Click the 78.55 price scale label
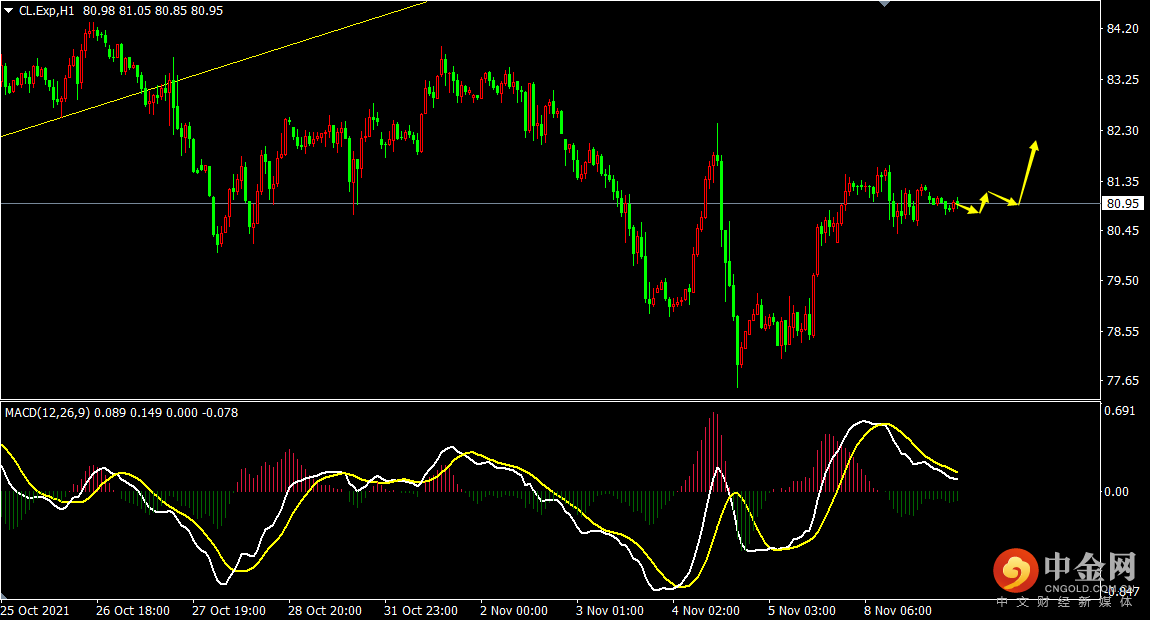Viewport: 1150px width, 620px height. [1122, 332]
